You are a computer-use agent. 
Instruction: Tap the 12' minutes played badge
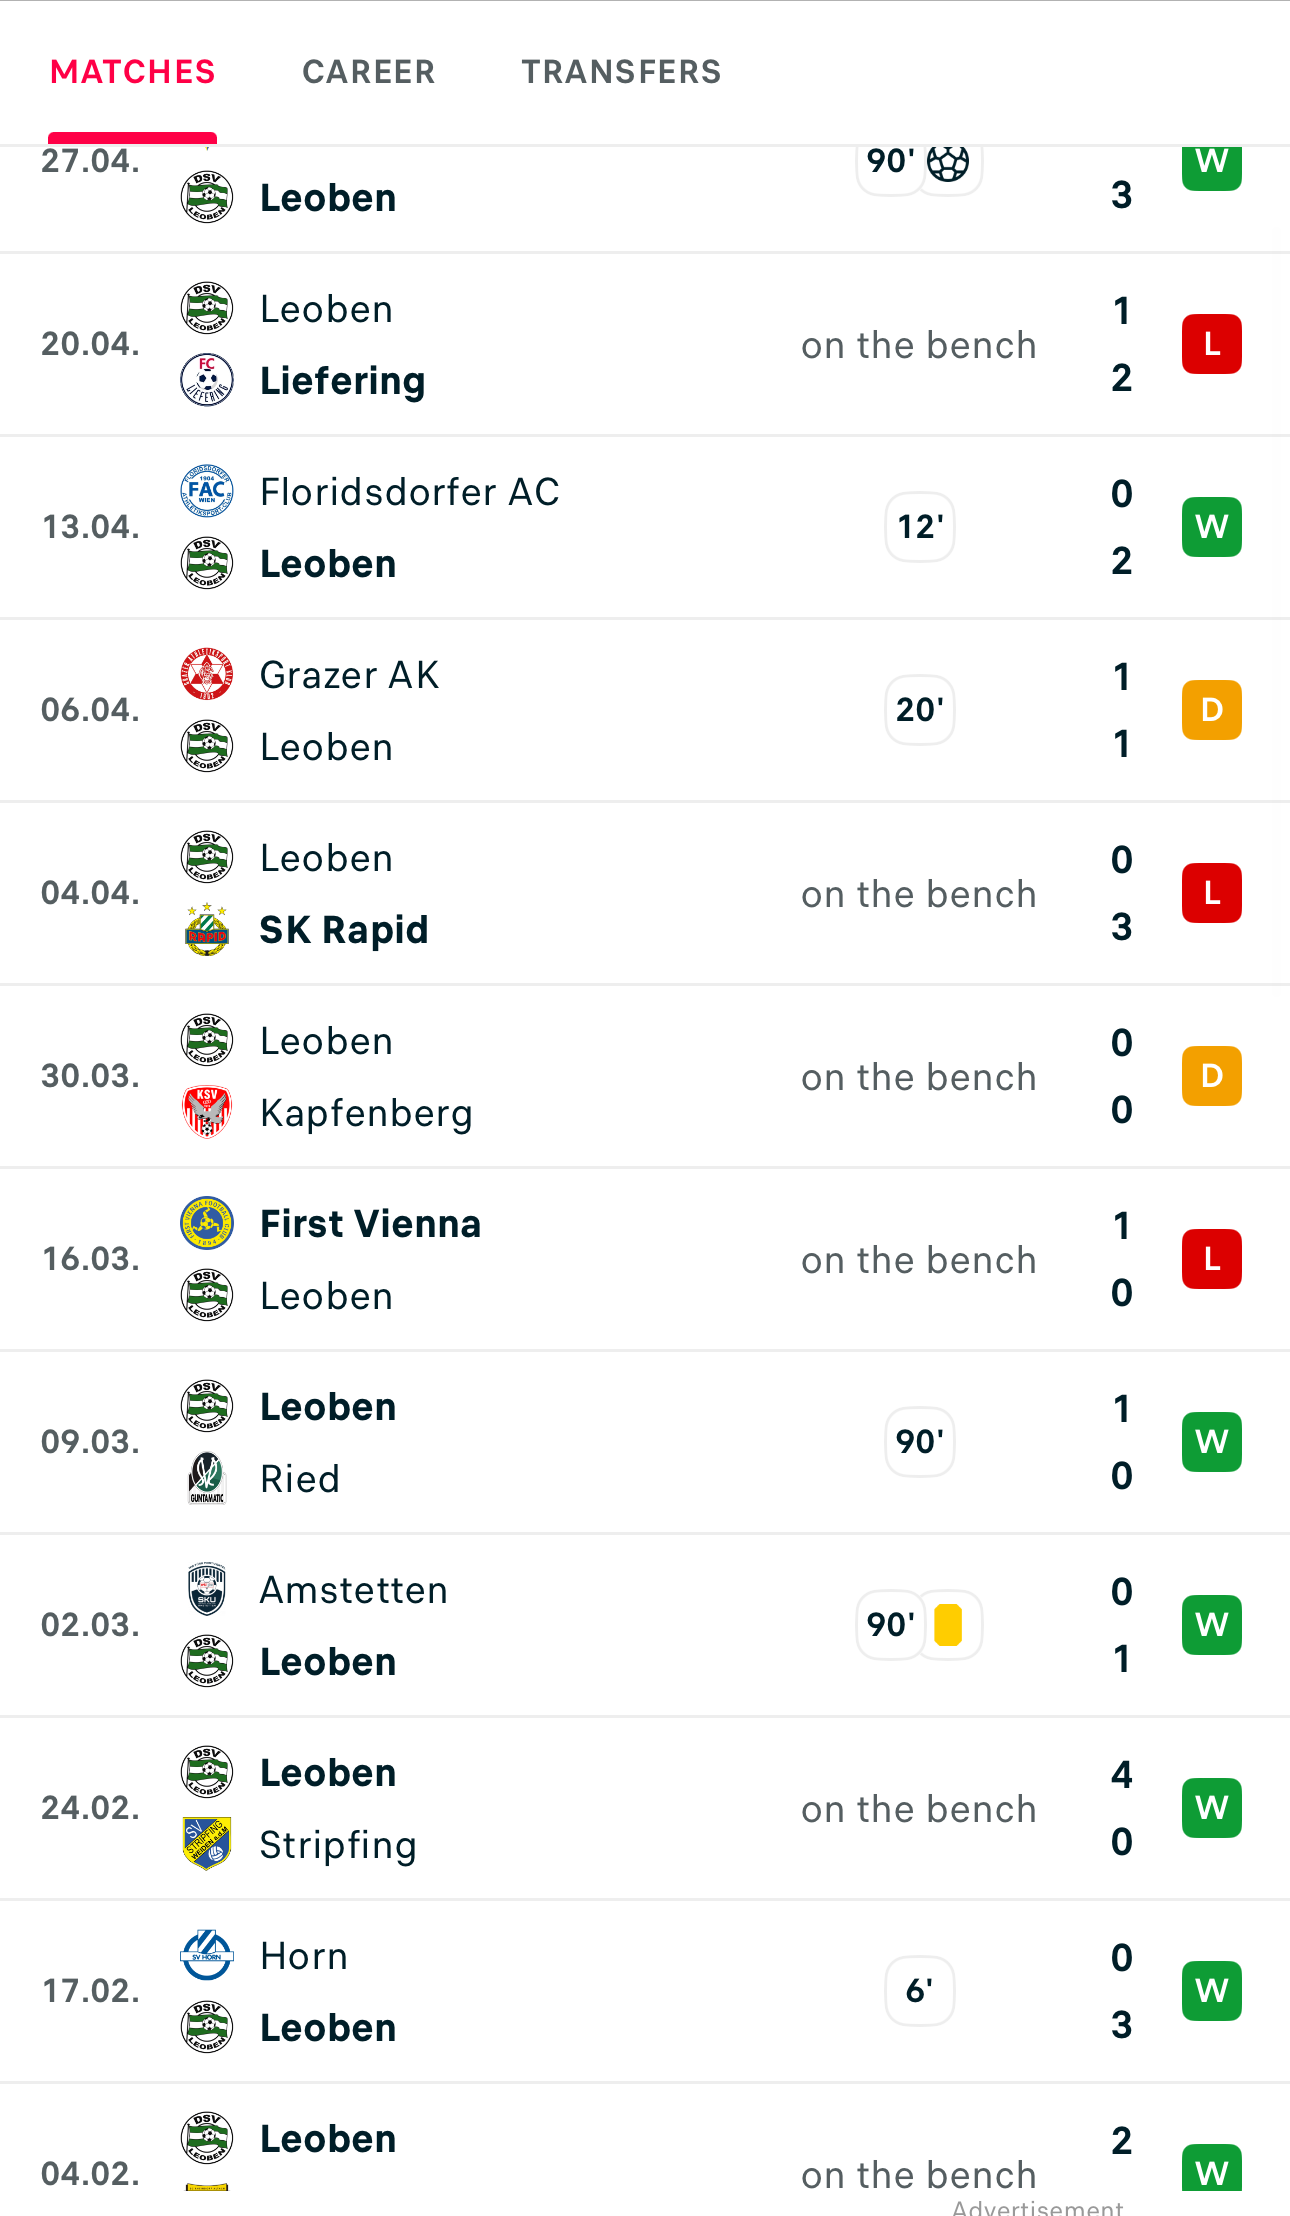tap(920, 527)
